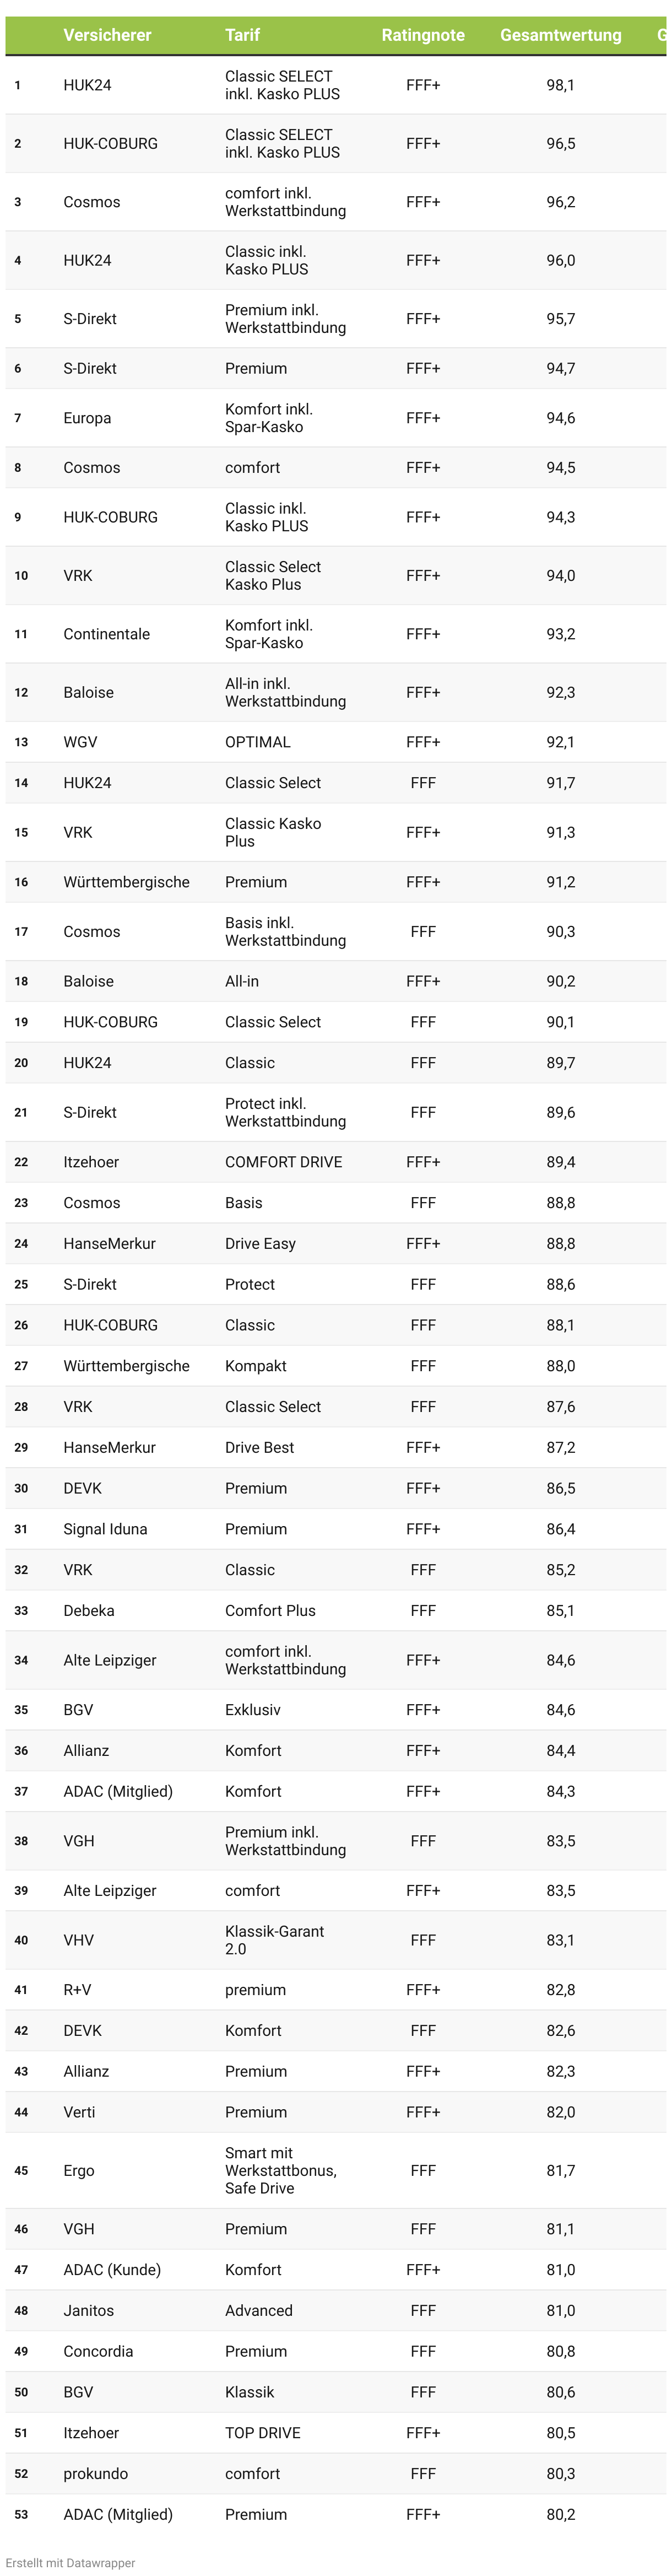Click the Cosmos comfort inkl. Werkstattbindung tariff cell
This screenshot has width=672, height=2576.
(285, 202)
